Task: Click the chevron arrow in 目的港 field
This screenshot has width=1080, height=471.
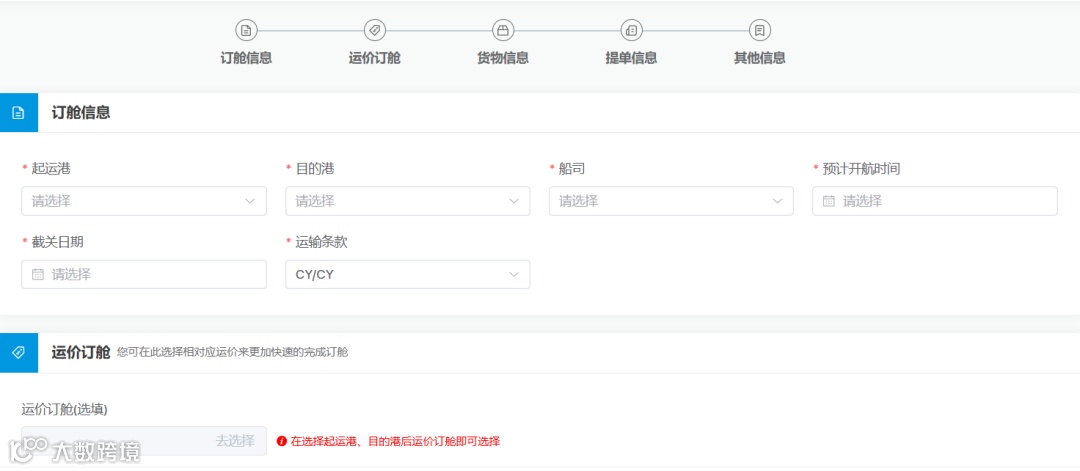Action: 514,201
